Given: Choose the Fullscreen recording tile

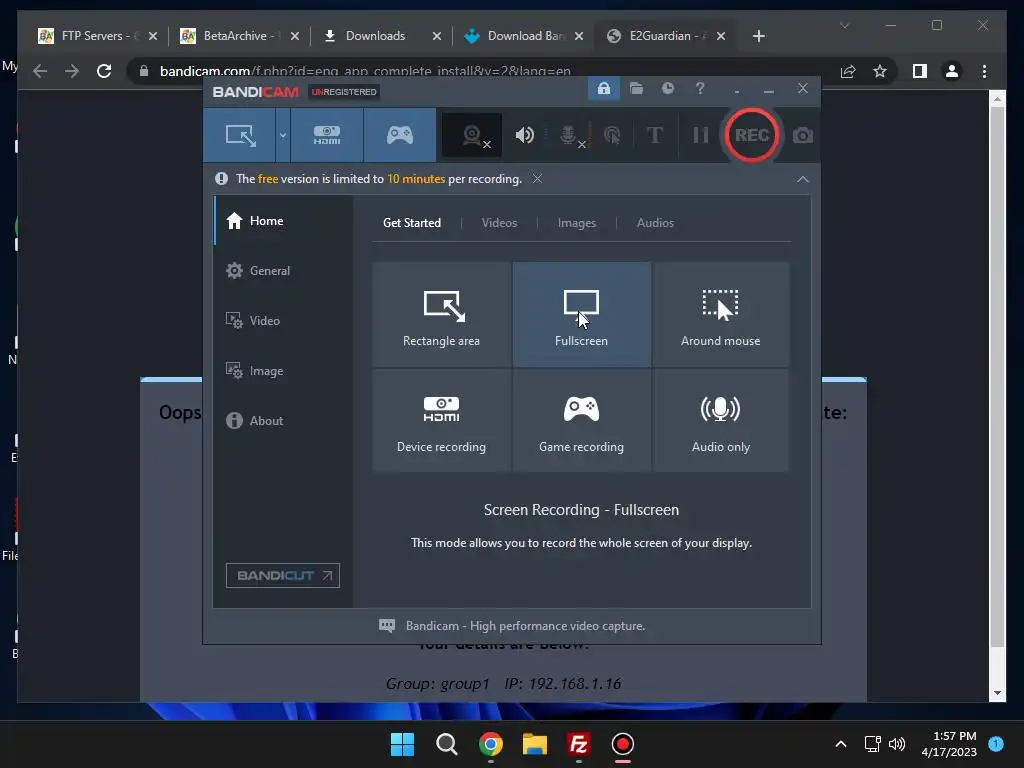Looking at the screenshot, I should [581, 315].
